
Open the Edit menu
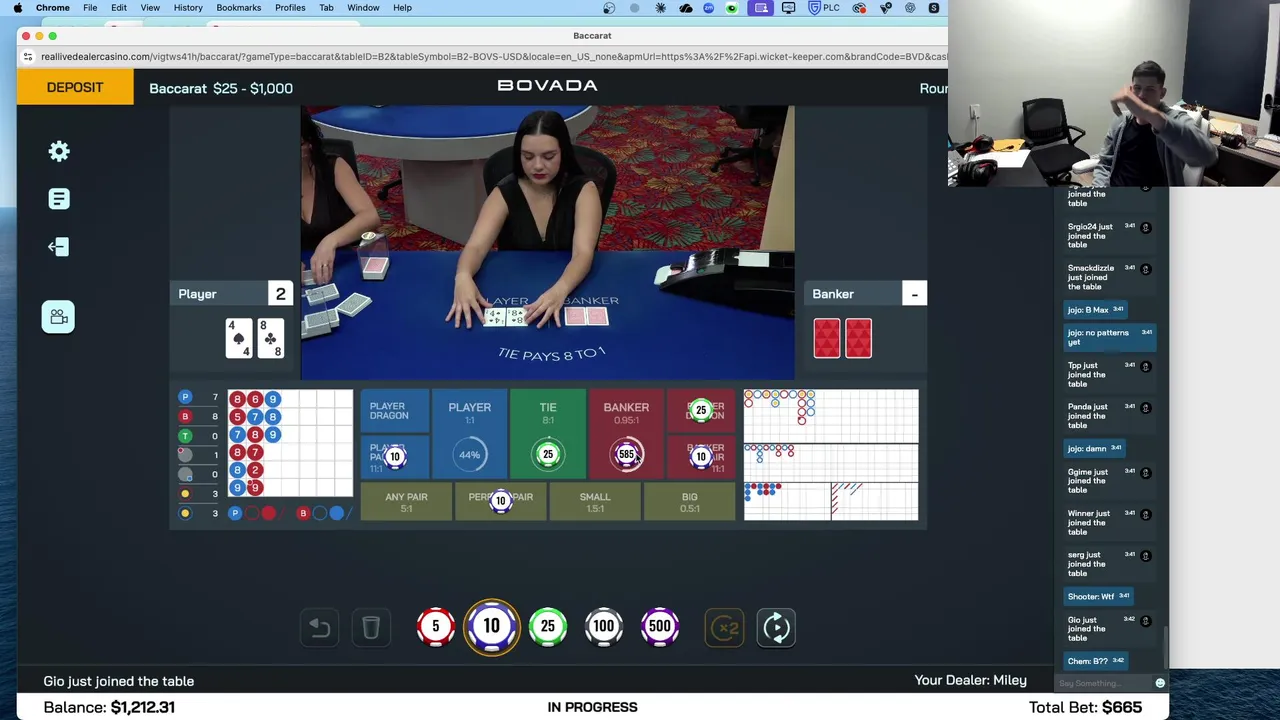tap(119, 8)
